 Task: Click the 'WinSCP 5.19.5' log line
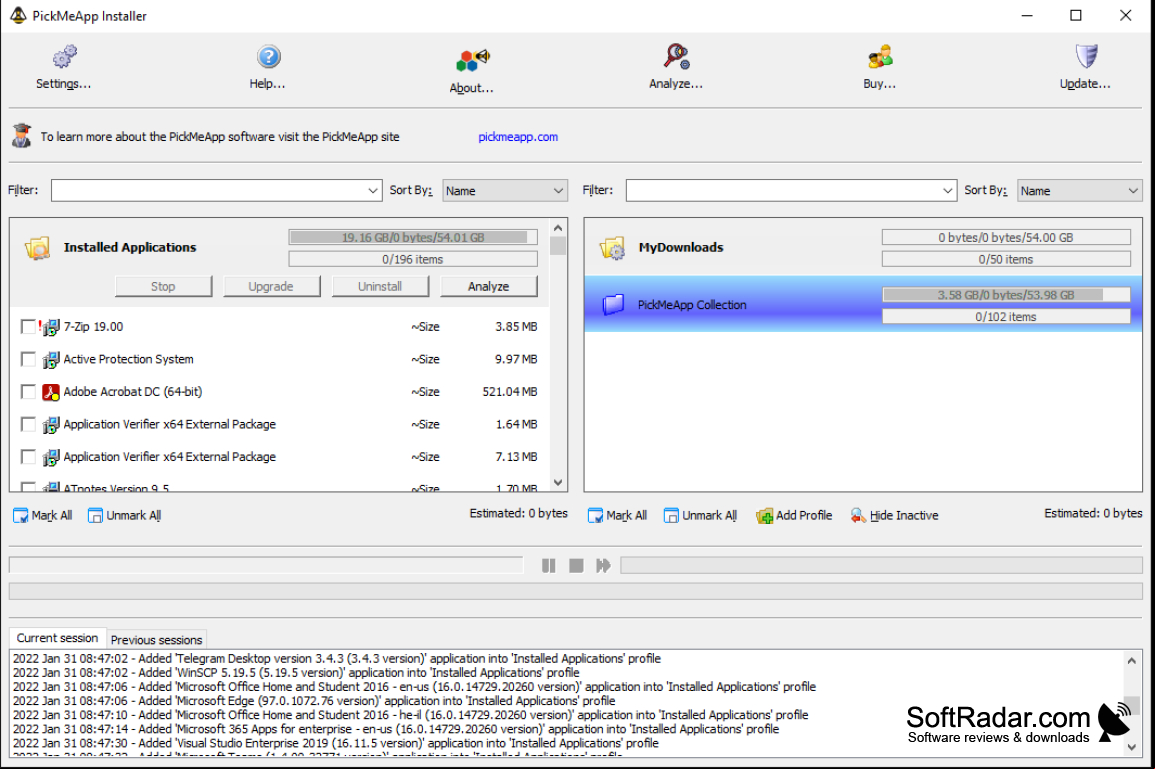coord(296,673)
